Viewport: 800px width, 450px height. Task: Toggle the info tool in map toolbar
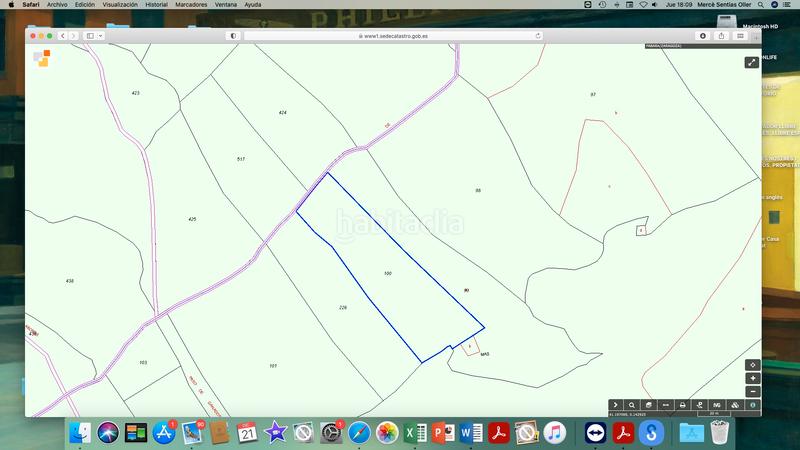[x=753, y=405]
